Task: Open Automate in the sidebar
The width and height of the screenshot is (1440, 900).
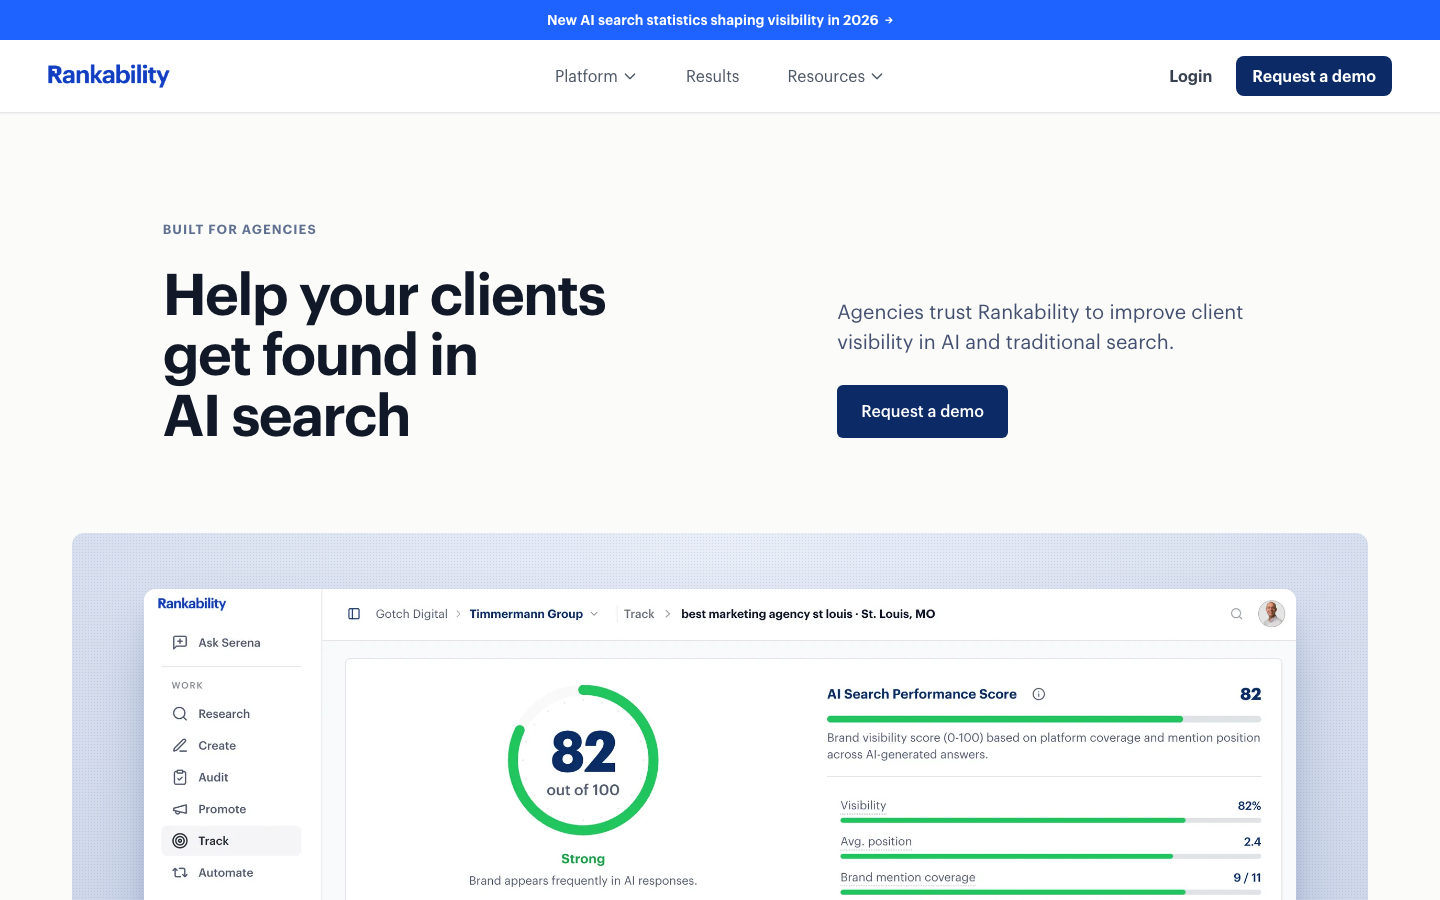Action: 231,873
